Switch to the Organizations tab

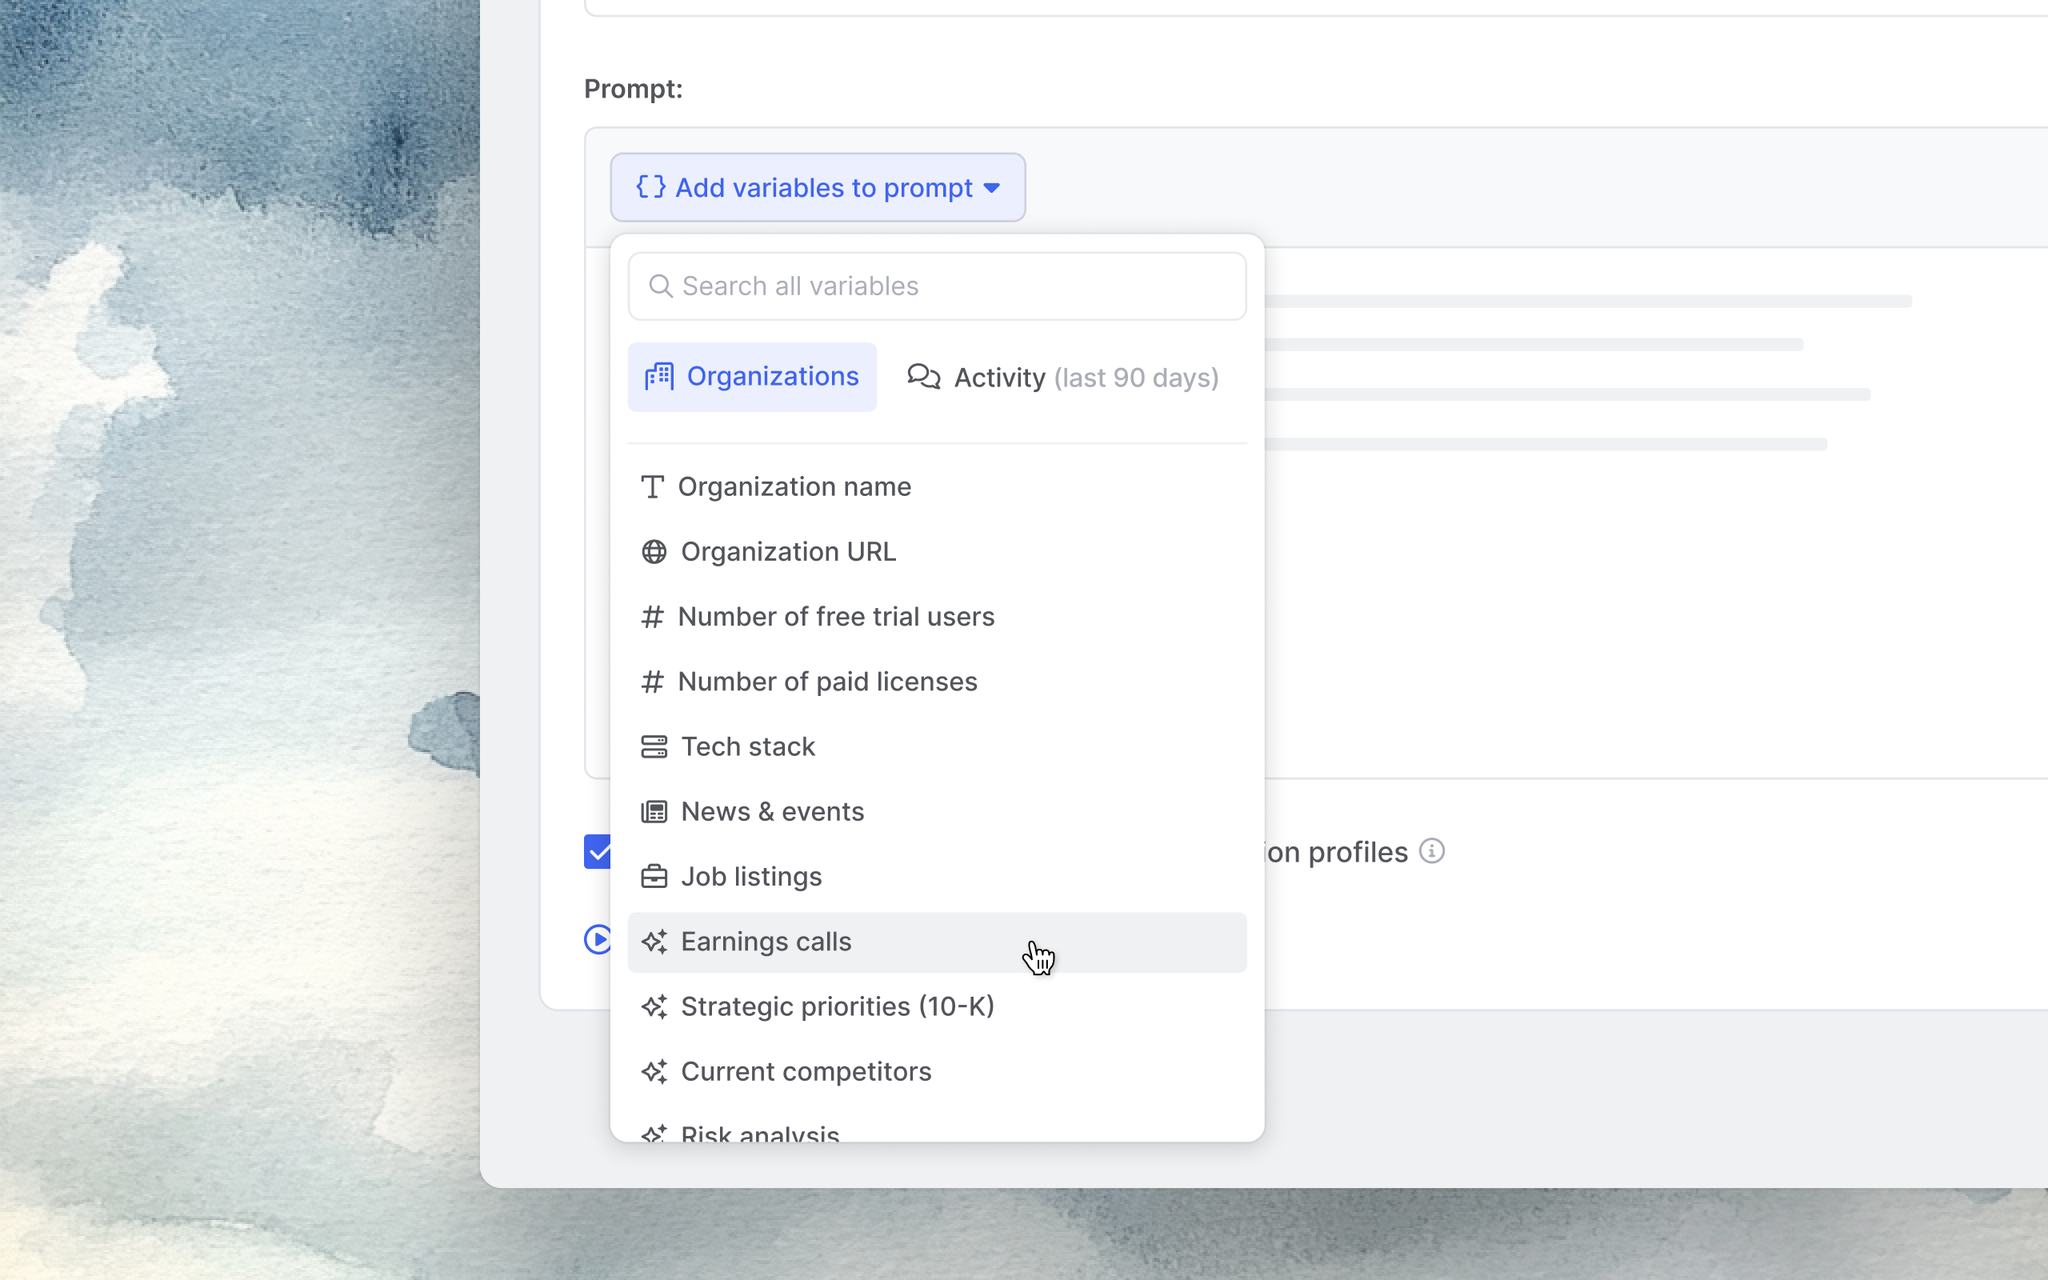coord(752,377)
